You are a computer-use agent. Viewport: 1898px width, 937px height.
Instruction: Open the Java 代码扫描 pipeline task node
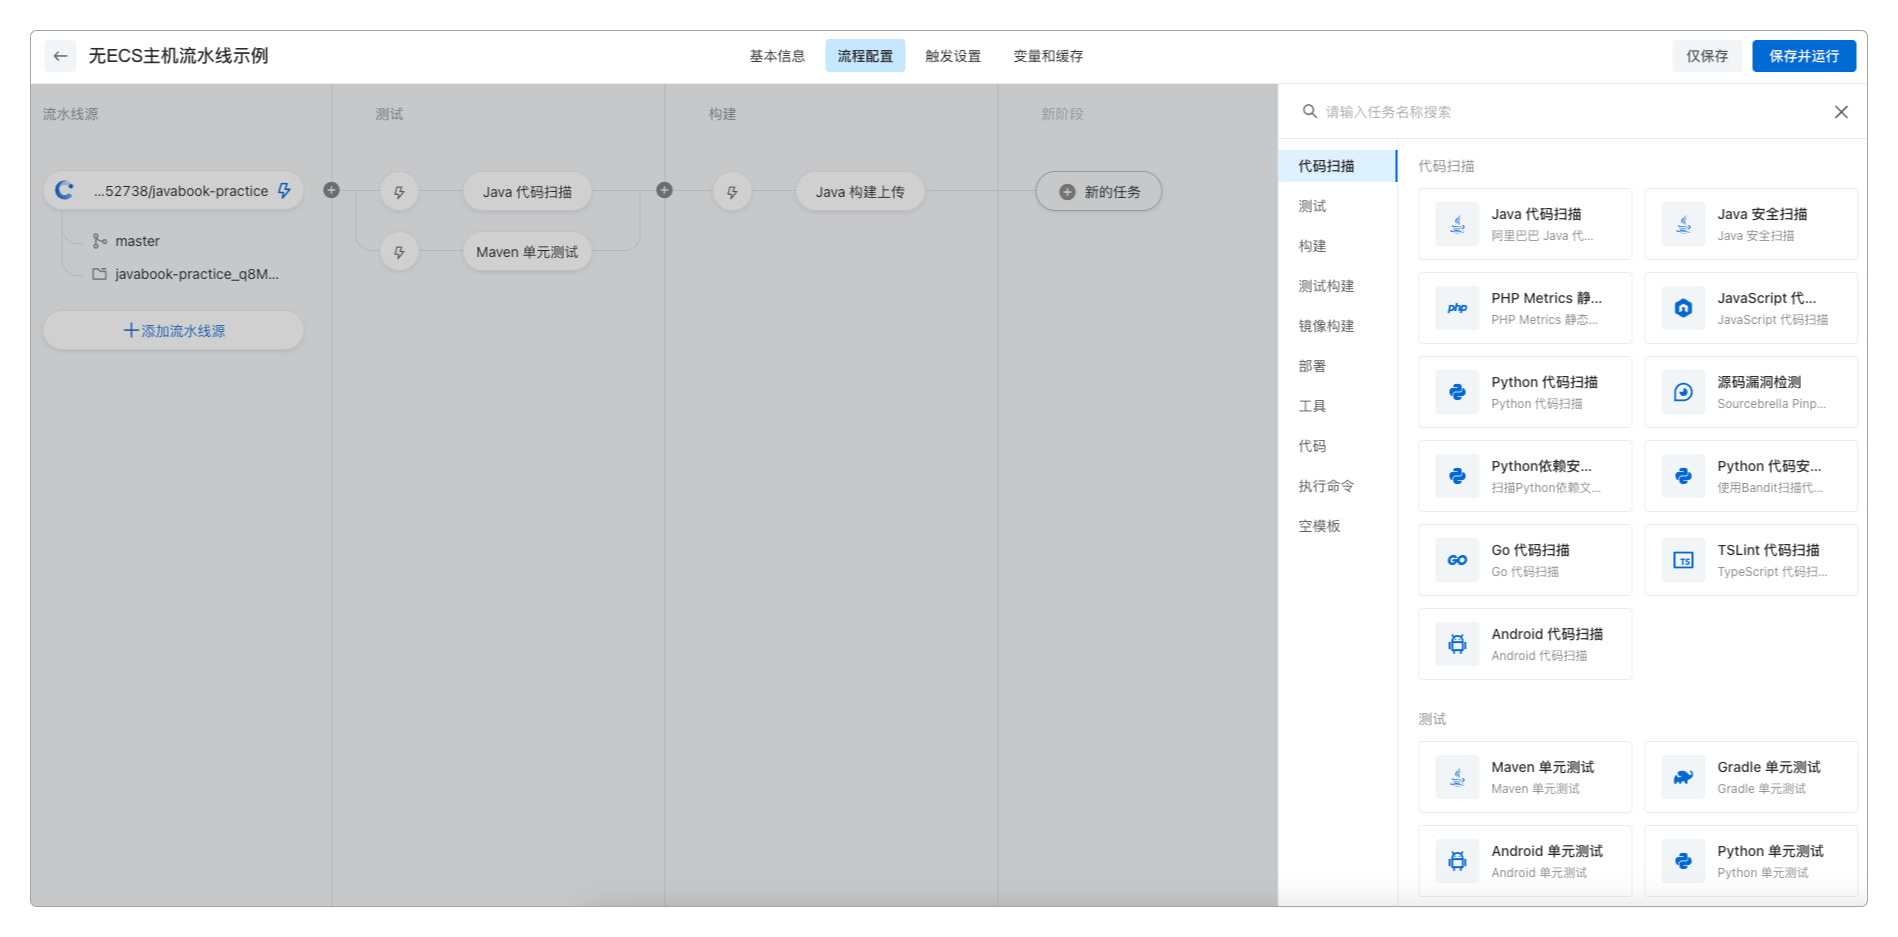pyautogui.click(x=527, y=191)
